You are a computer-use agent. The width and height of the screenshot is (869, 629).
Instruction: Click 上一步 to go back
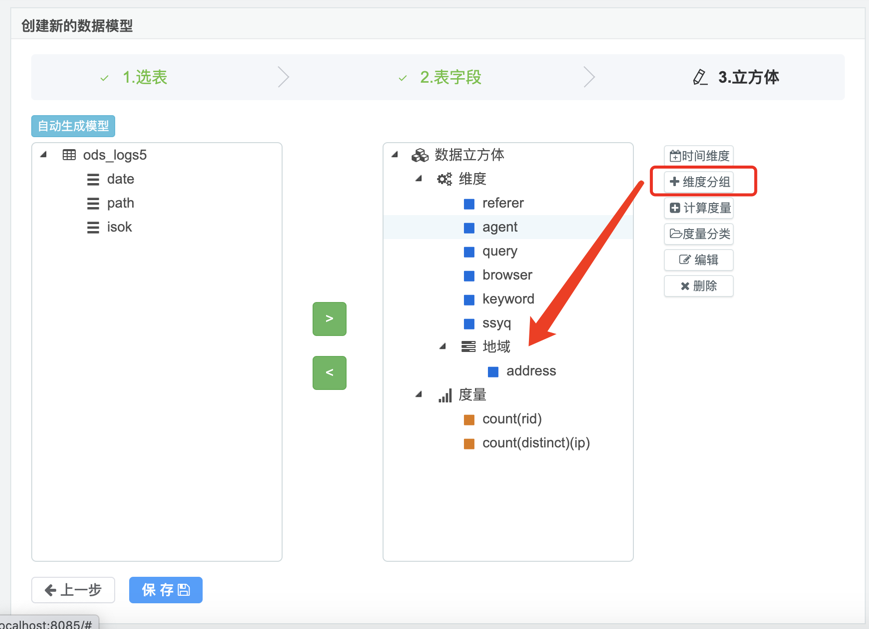[x=73, y=590]
